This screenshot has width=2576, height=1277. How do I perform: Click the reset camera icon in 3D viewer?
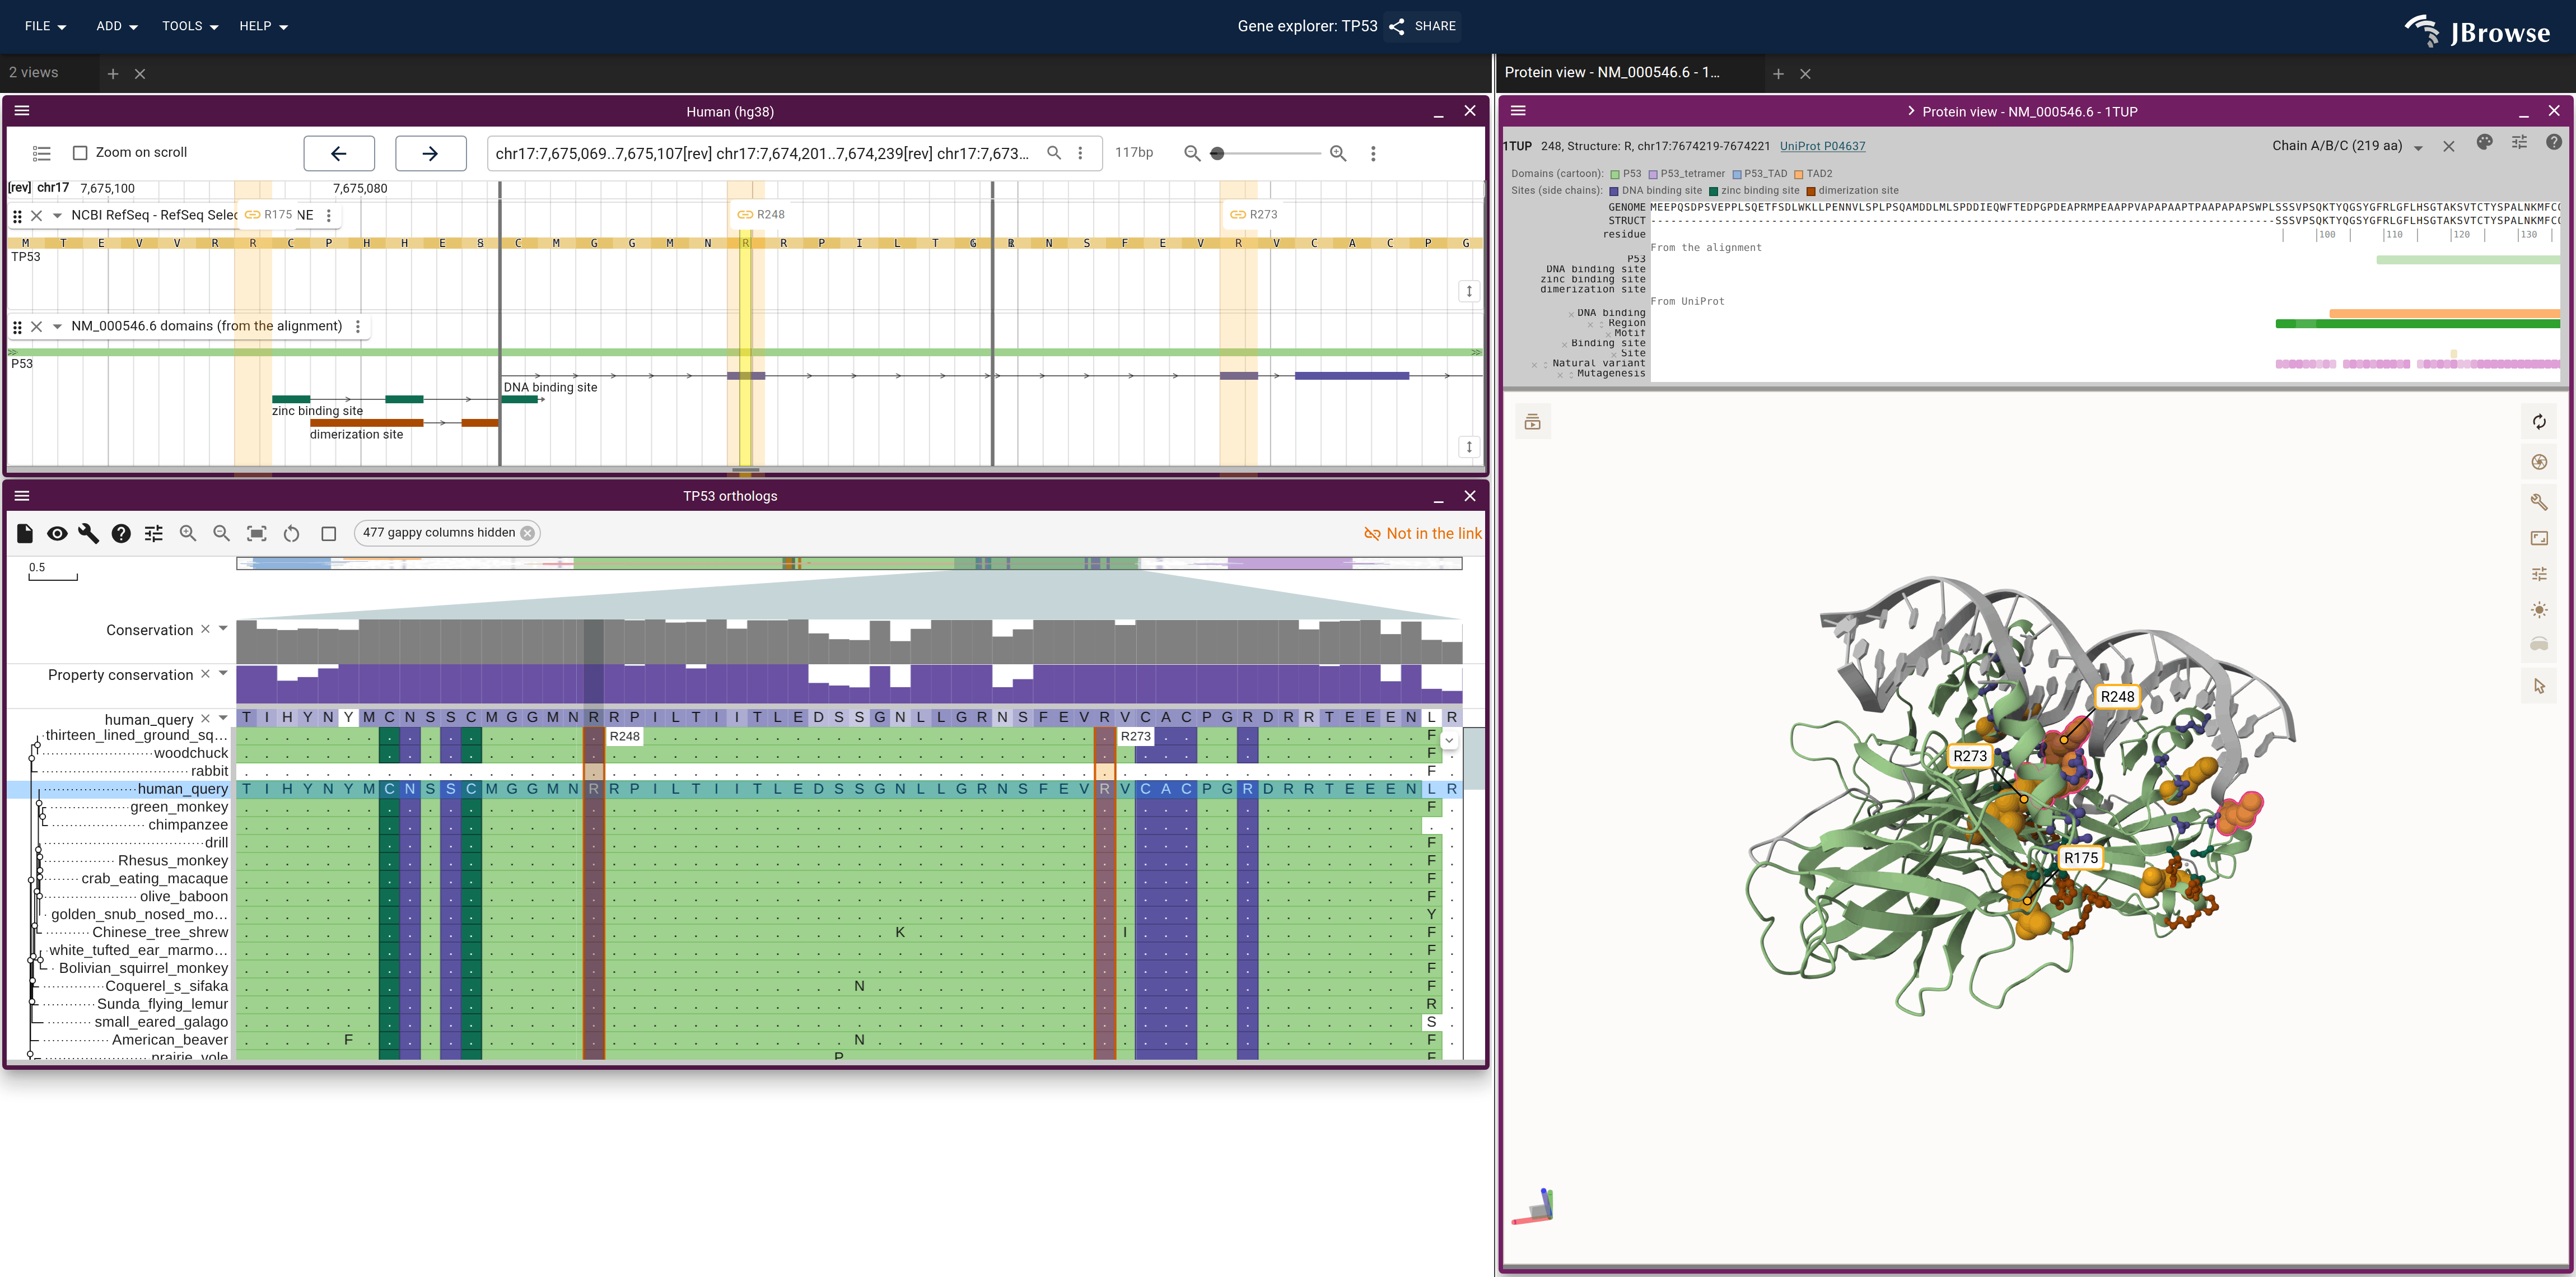pos(2539,422)
